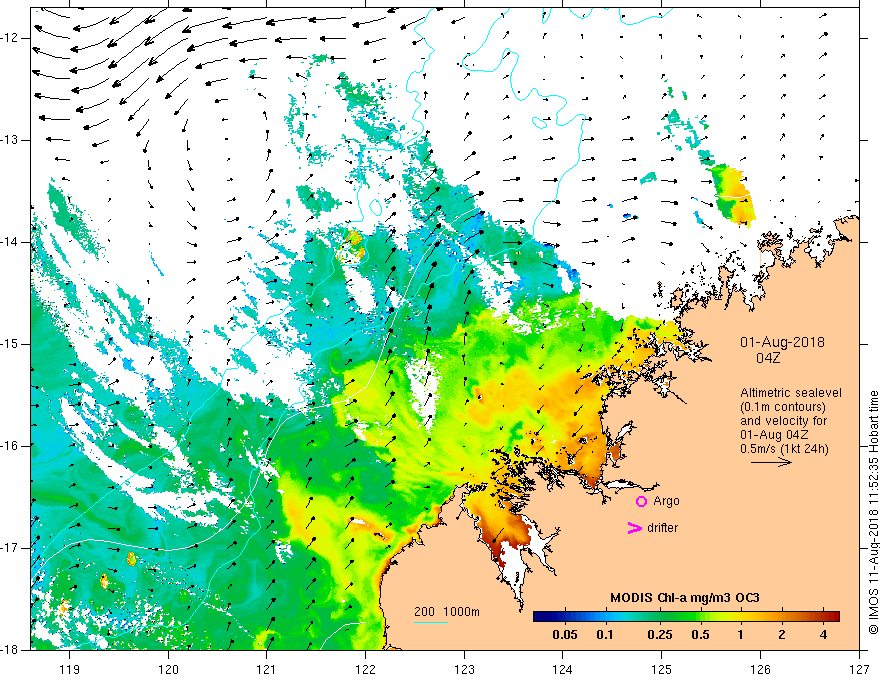Click longitude axis label '125'
Viewport: 880px width, 680px height.
[662, 669]
